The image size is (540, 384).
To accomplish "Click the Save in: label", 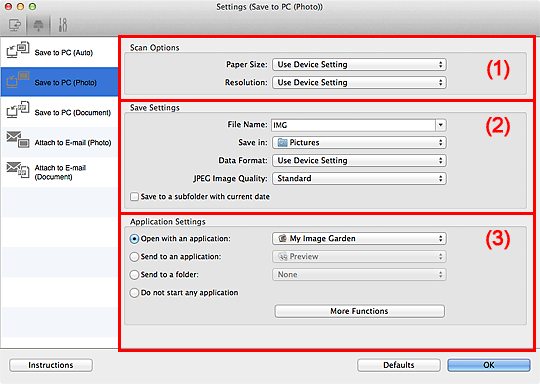I will tap(253, 142).
